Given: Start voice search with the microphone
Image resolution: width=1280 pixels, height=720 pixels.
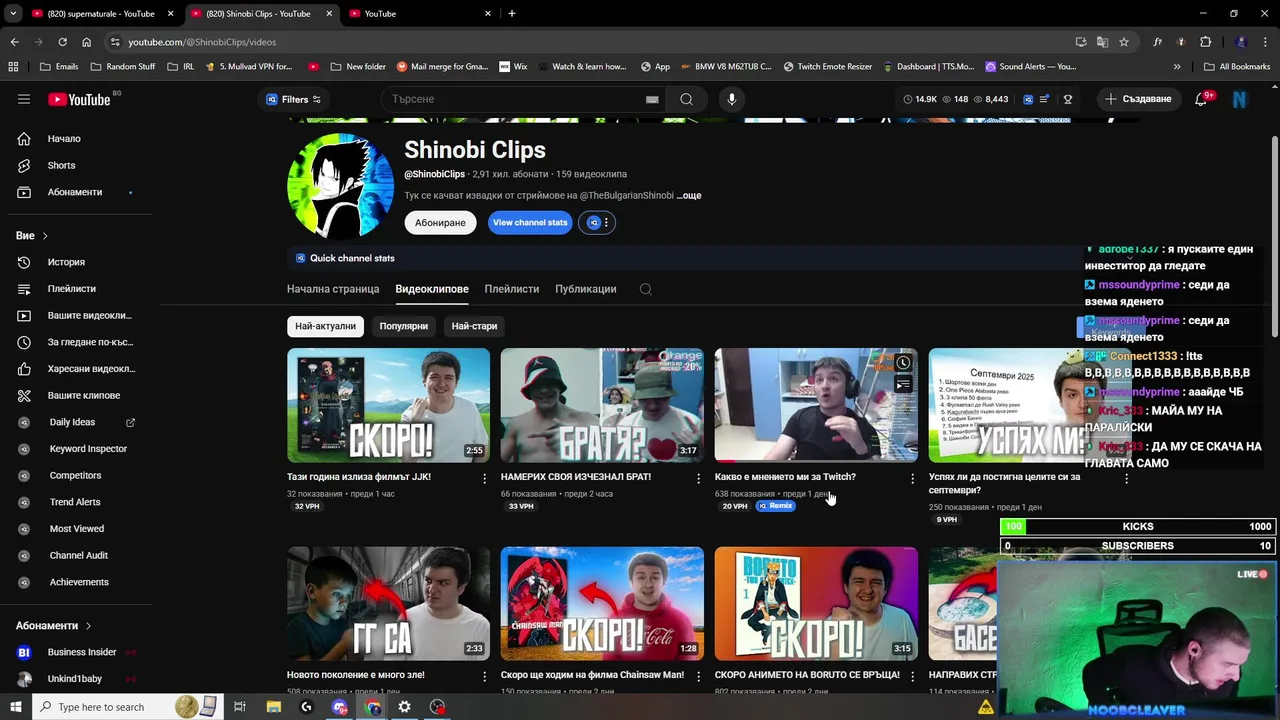Looking at the screenshot, I should coord(732,99).
